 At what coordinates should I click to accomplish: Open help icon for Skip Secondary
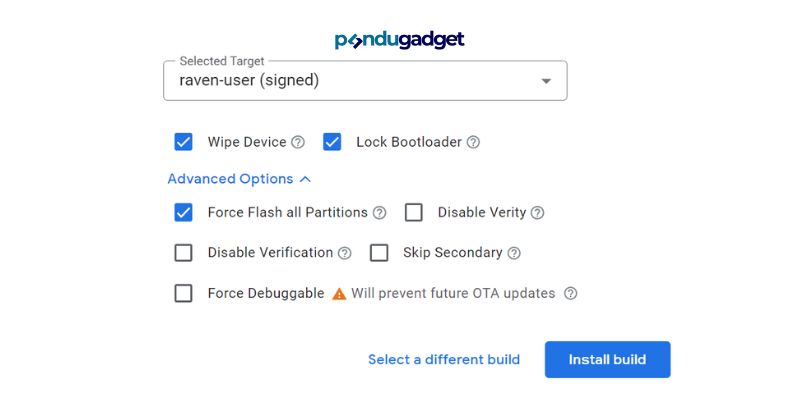coord(514,253)
